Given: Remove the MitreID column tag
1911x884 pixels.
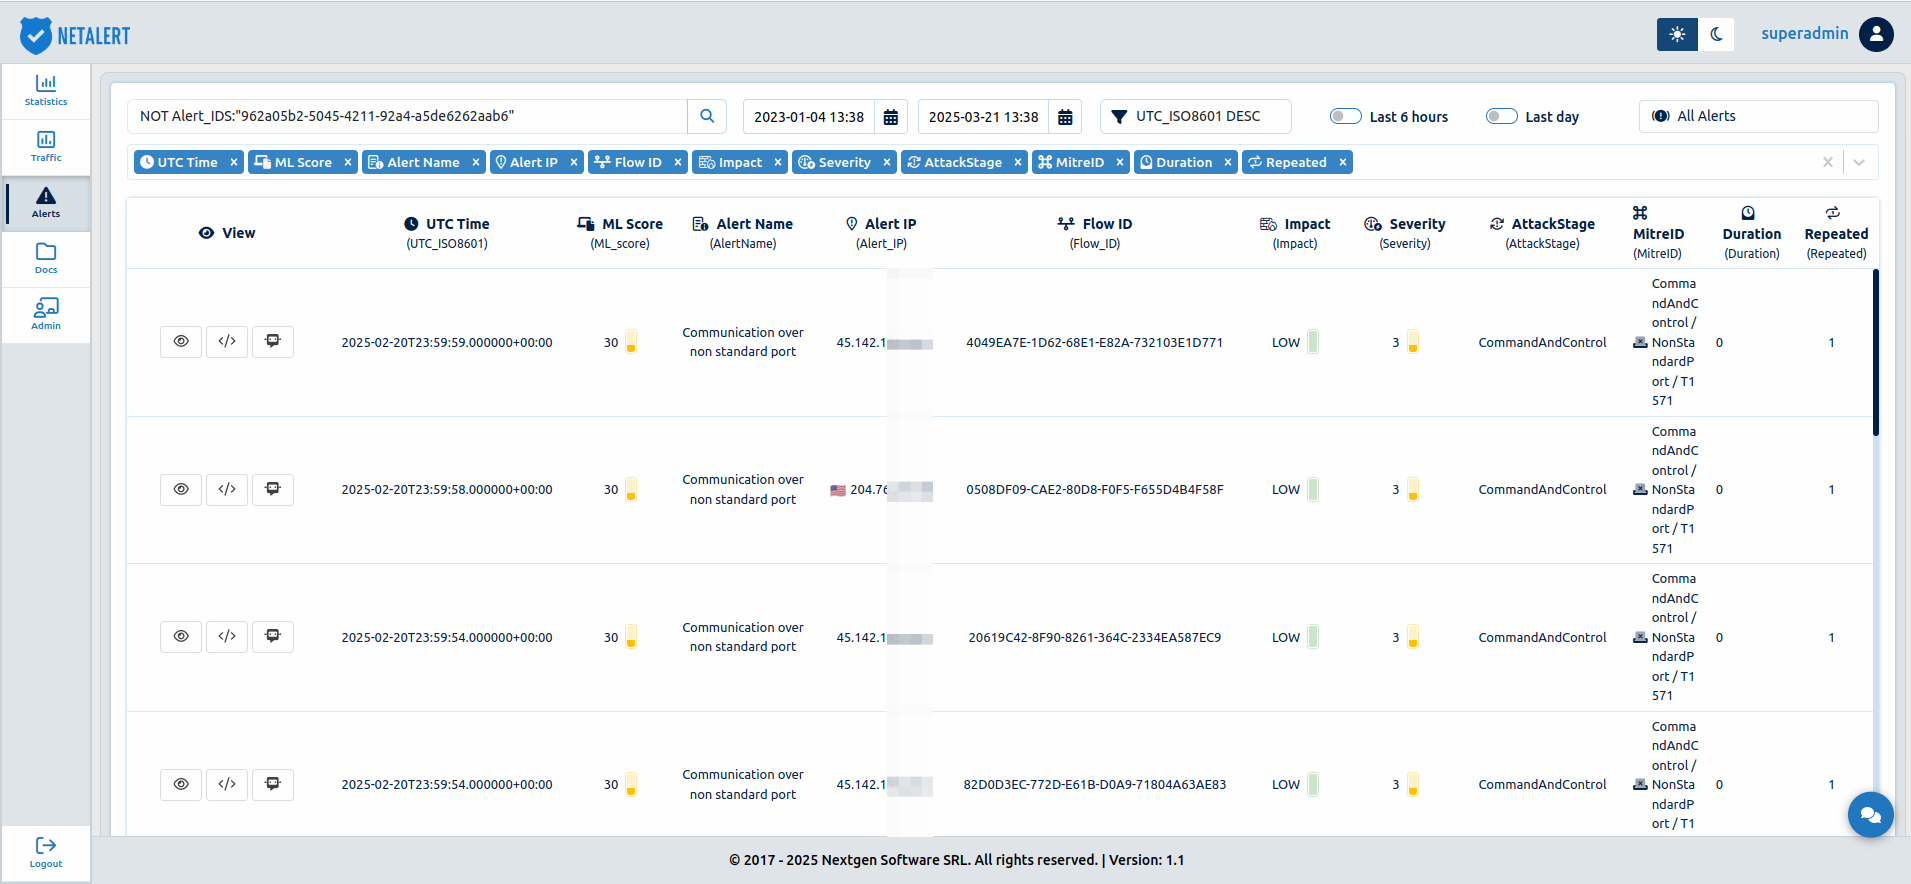Looking at the screenshot, I should tap(1120, 162).
